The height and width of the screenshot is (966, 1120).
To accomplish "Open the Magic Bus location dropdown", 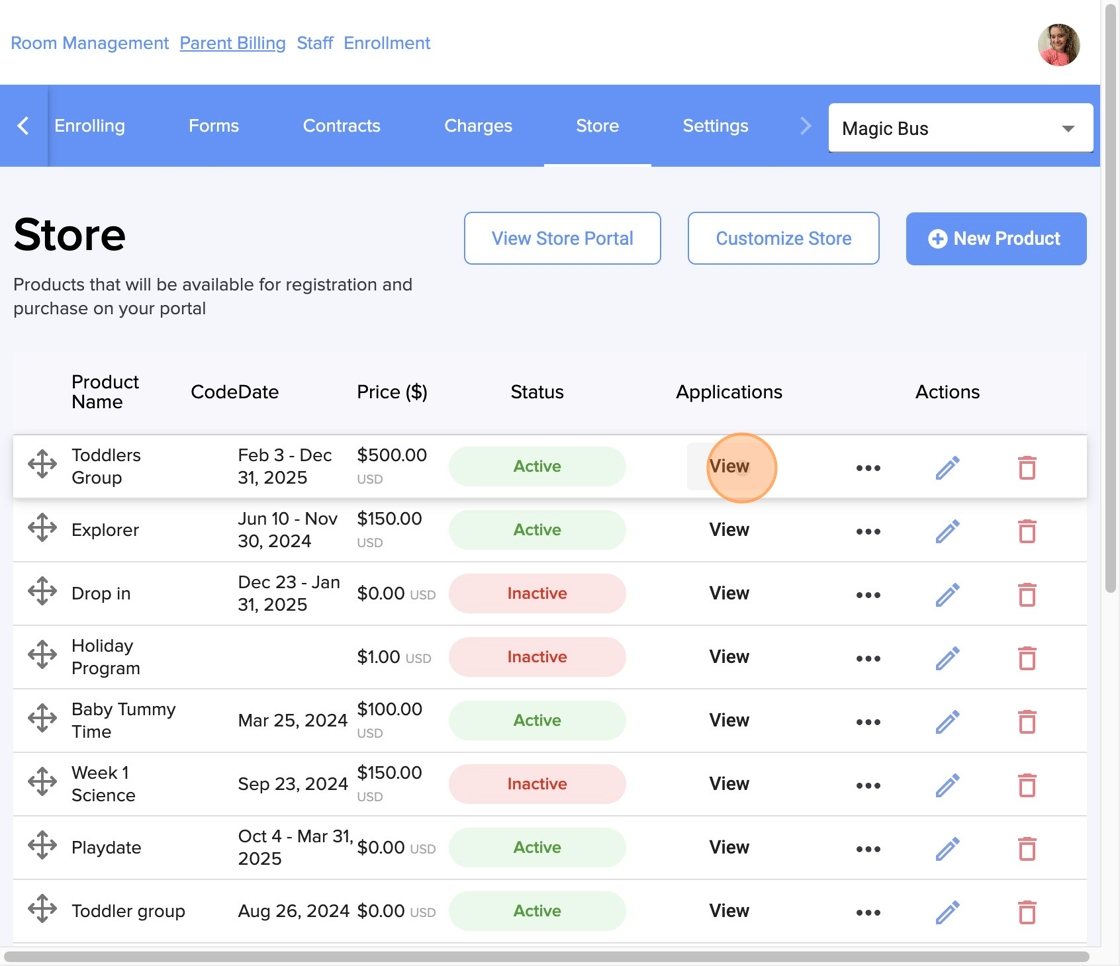I will click(960, 129).
